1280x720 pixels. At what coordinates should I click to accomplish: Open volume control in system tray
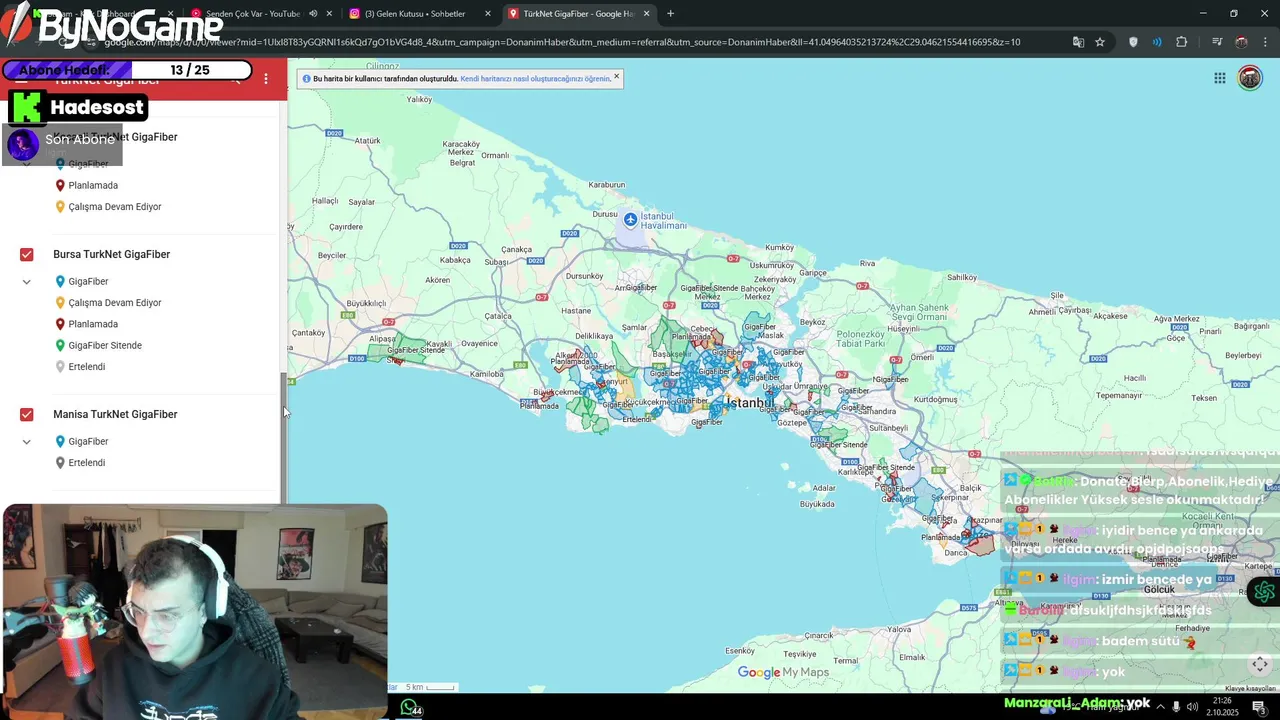(x=1192, y=707)
